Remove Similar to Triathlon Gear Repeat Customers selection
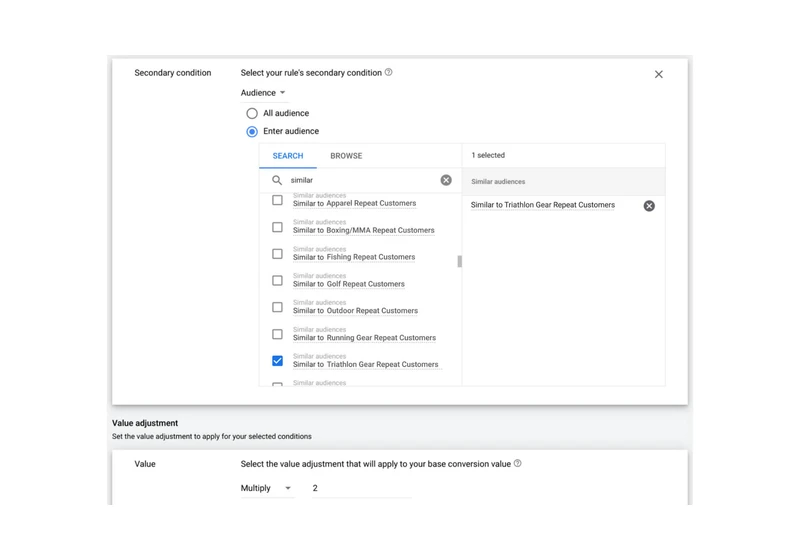The image size is (800, 560). coord(649,206)
